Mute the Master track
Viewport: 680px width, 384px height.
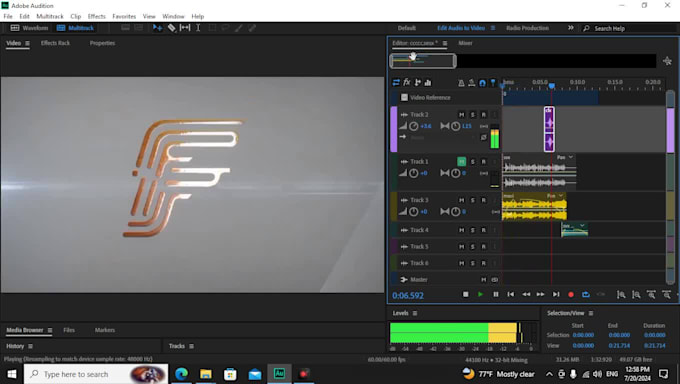[x=484, y=280]
